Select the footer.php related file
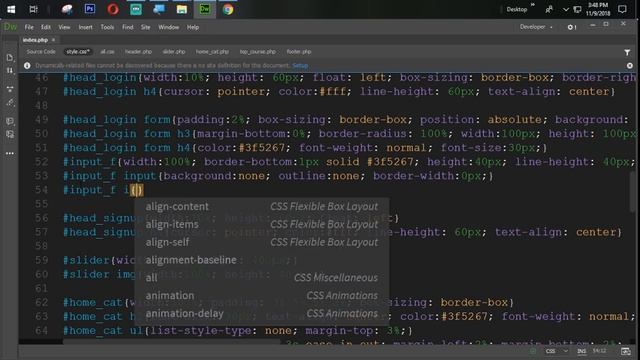The image size is (640, 360). coord(299,52)
